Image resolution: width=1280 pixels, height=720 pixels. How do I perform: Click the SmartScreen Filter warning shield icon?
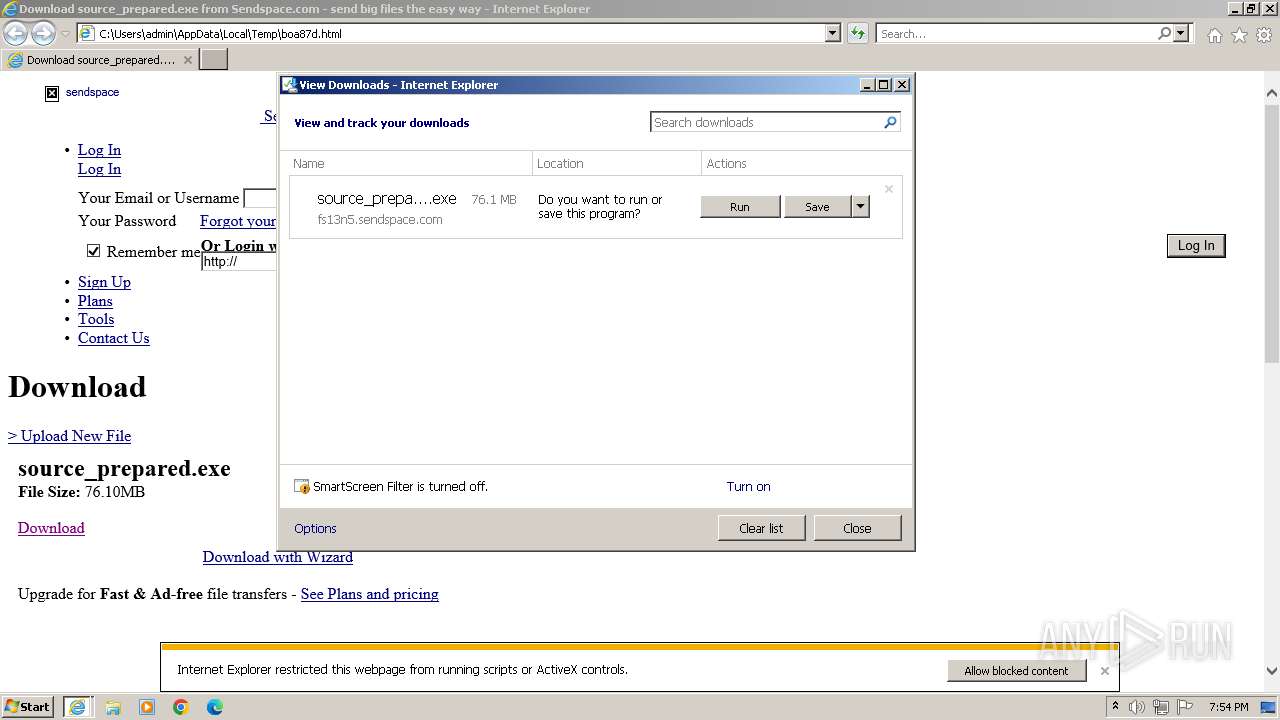[302, 487]
